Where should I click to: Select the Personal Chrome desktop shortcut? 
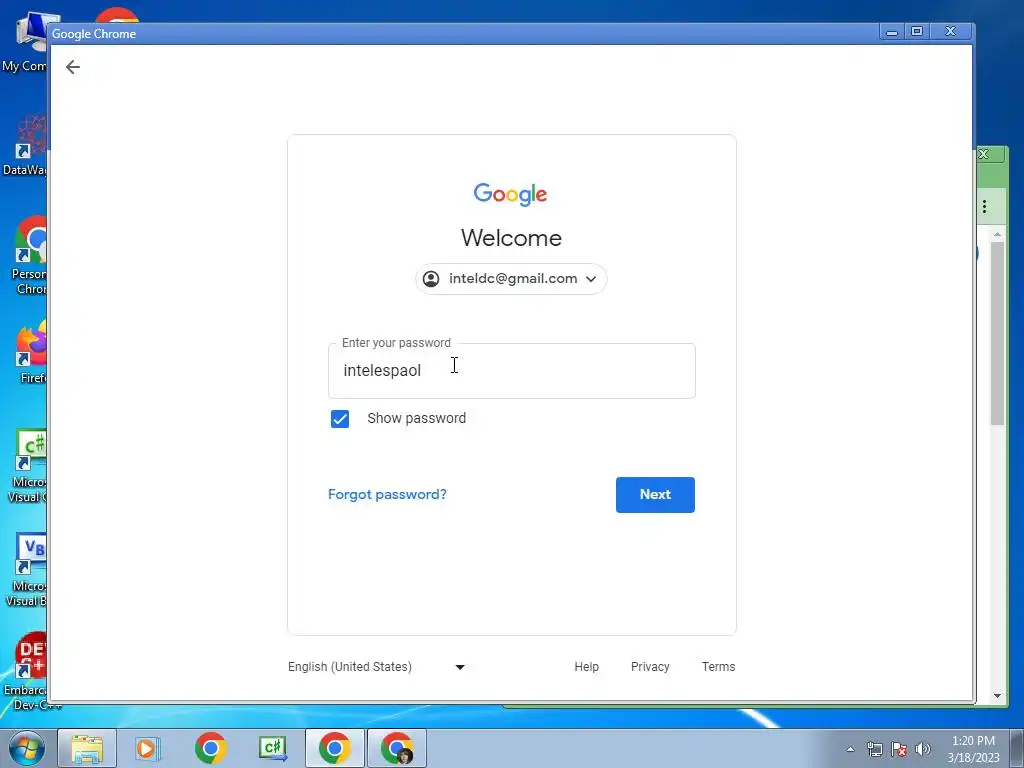[x=29, y=256]
